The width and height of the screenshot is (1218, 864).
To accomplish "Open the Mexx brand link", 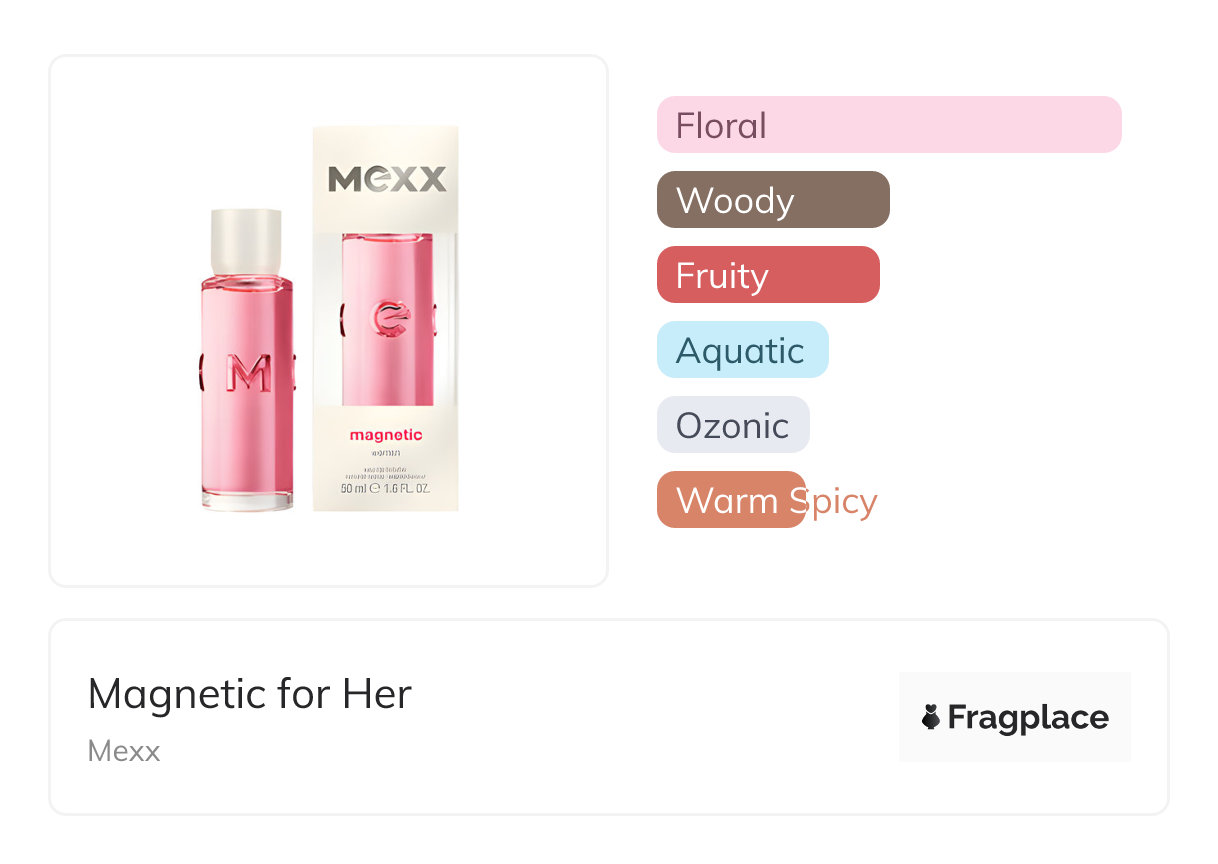I will [x=124, y=751].
